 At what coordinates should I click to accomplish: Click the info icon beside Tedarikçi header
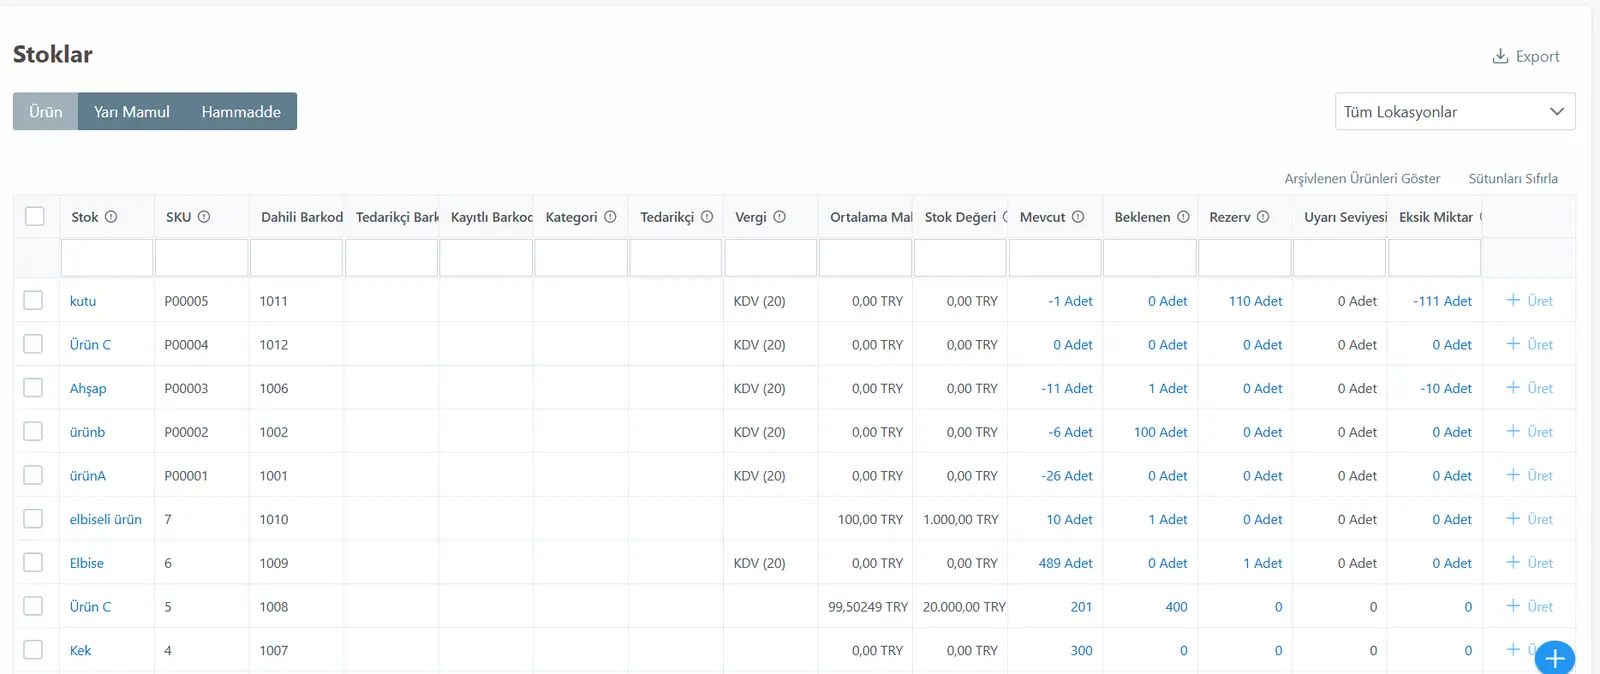[707, 217]
